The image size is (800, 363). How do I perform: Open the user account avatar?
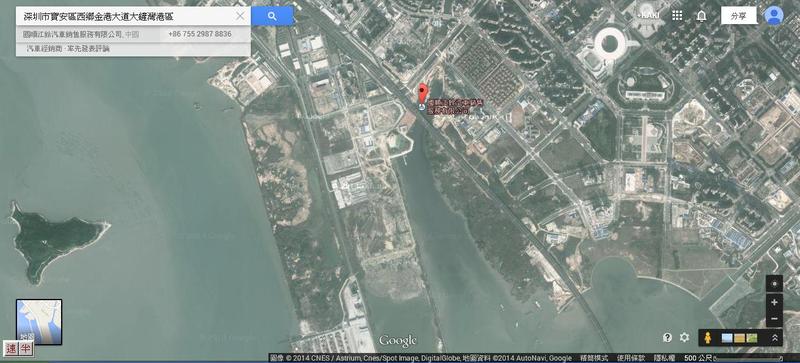pyautogui.click(x=773, y=15)
